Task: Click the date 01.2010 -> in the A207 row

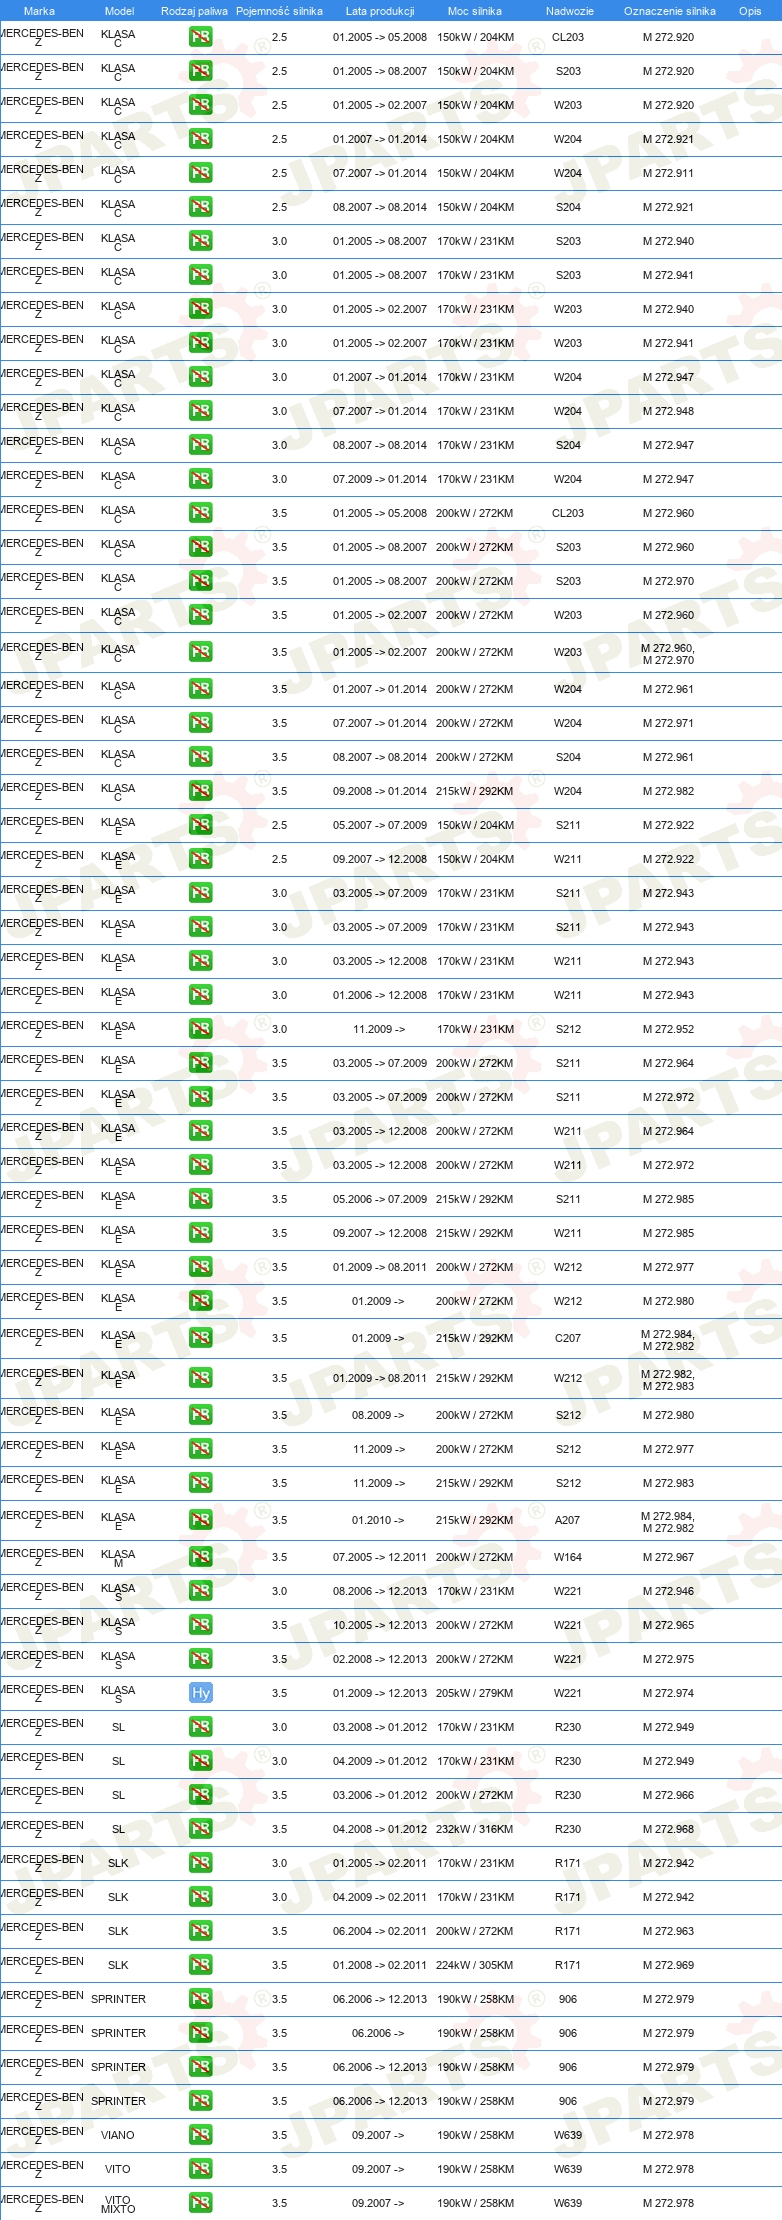Action: 378,1520
